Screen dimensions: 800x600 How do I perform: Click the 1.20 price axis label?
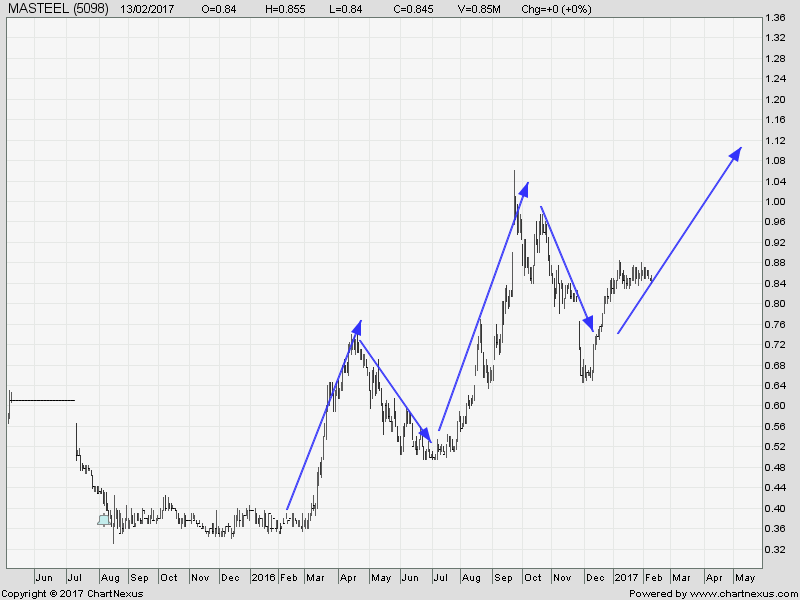[776, 99]
